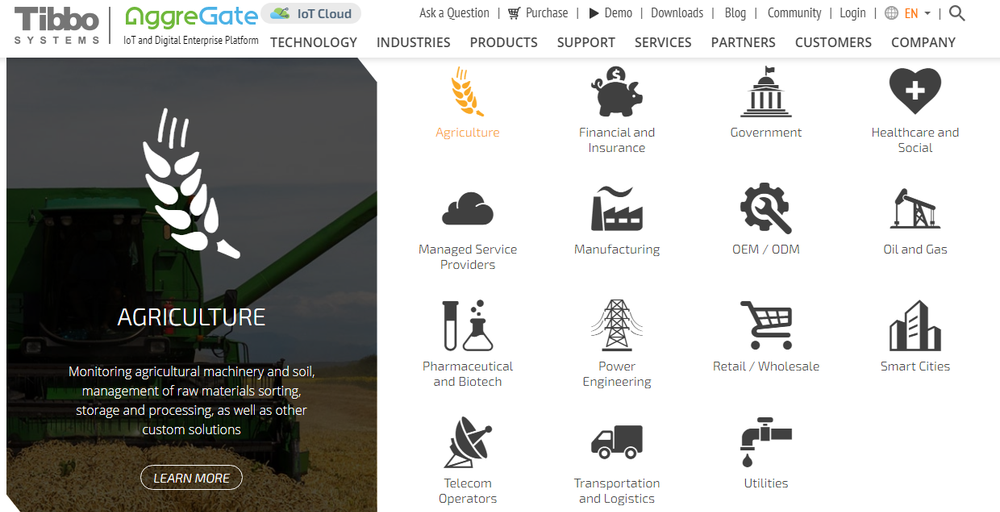Click Pharmaceutical and Biotech label

click(467, 374)
